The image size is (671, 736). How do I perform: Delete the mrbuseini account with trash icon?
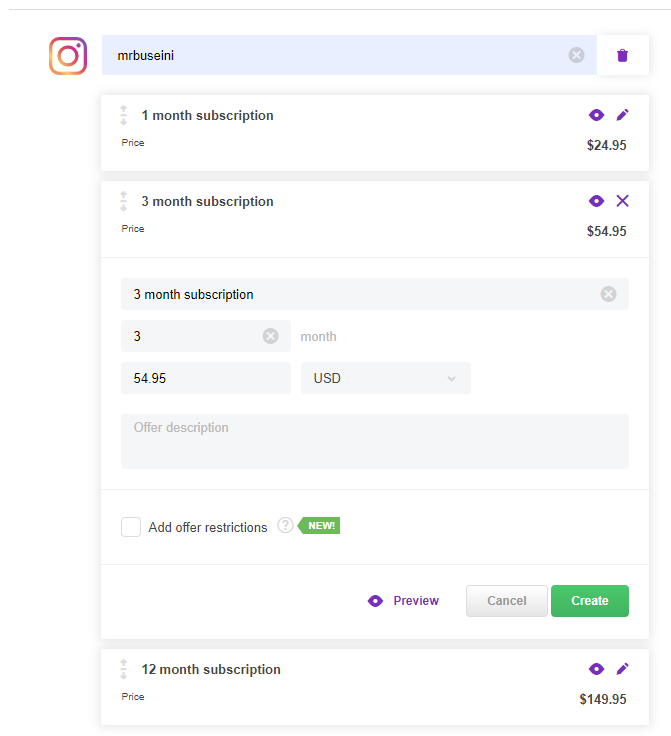(x=622, y=55)
